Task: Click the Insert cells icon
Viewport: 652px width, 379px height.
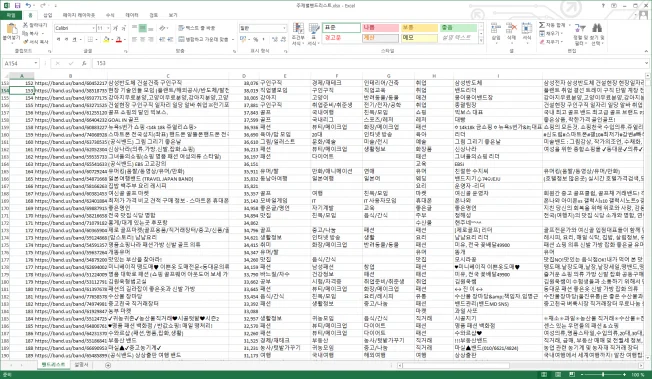Action: pos(496,28)
